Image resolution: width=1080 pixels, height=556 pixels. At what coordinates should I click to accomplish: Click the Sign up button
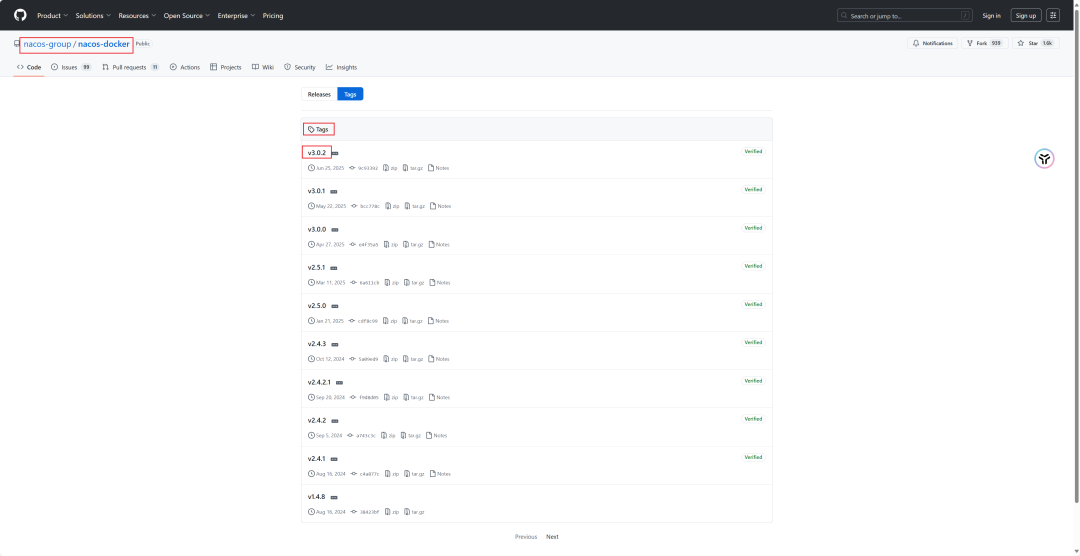(x=1026, y=15)
